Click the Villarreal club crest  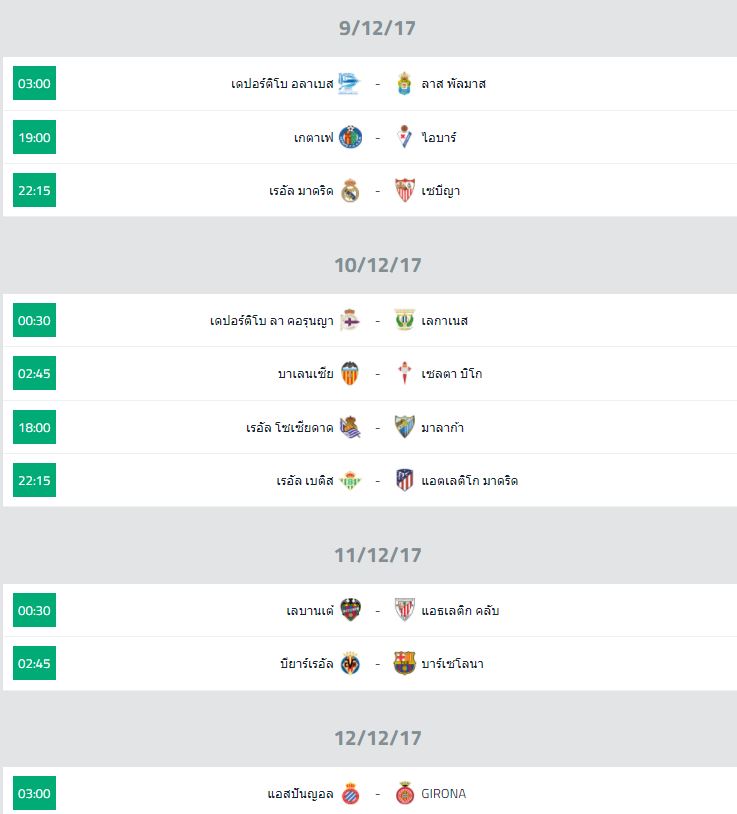coord(350,664)
